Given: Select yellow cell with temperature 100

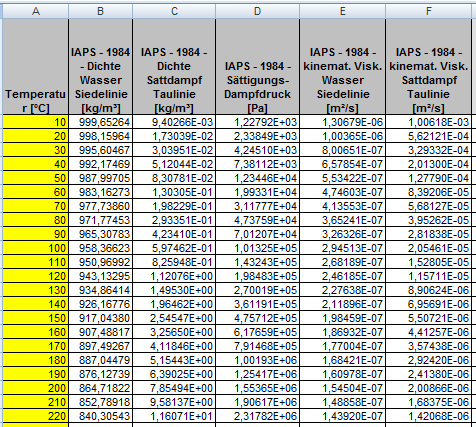Looking at the screenshot, I should (36, 248).
